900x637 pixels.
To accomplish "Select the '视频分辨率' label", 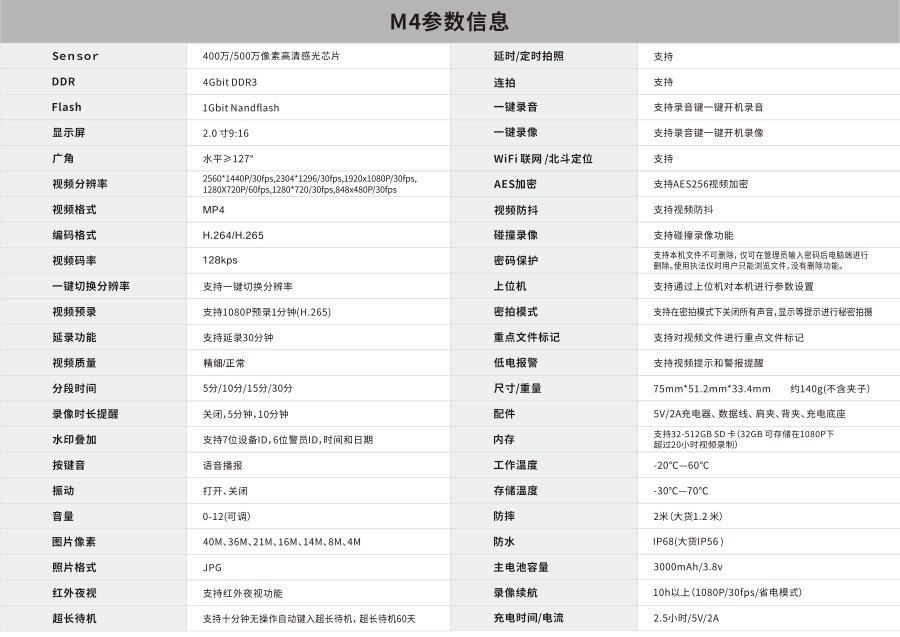I will click(80, 184).
